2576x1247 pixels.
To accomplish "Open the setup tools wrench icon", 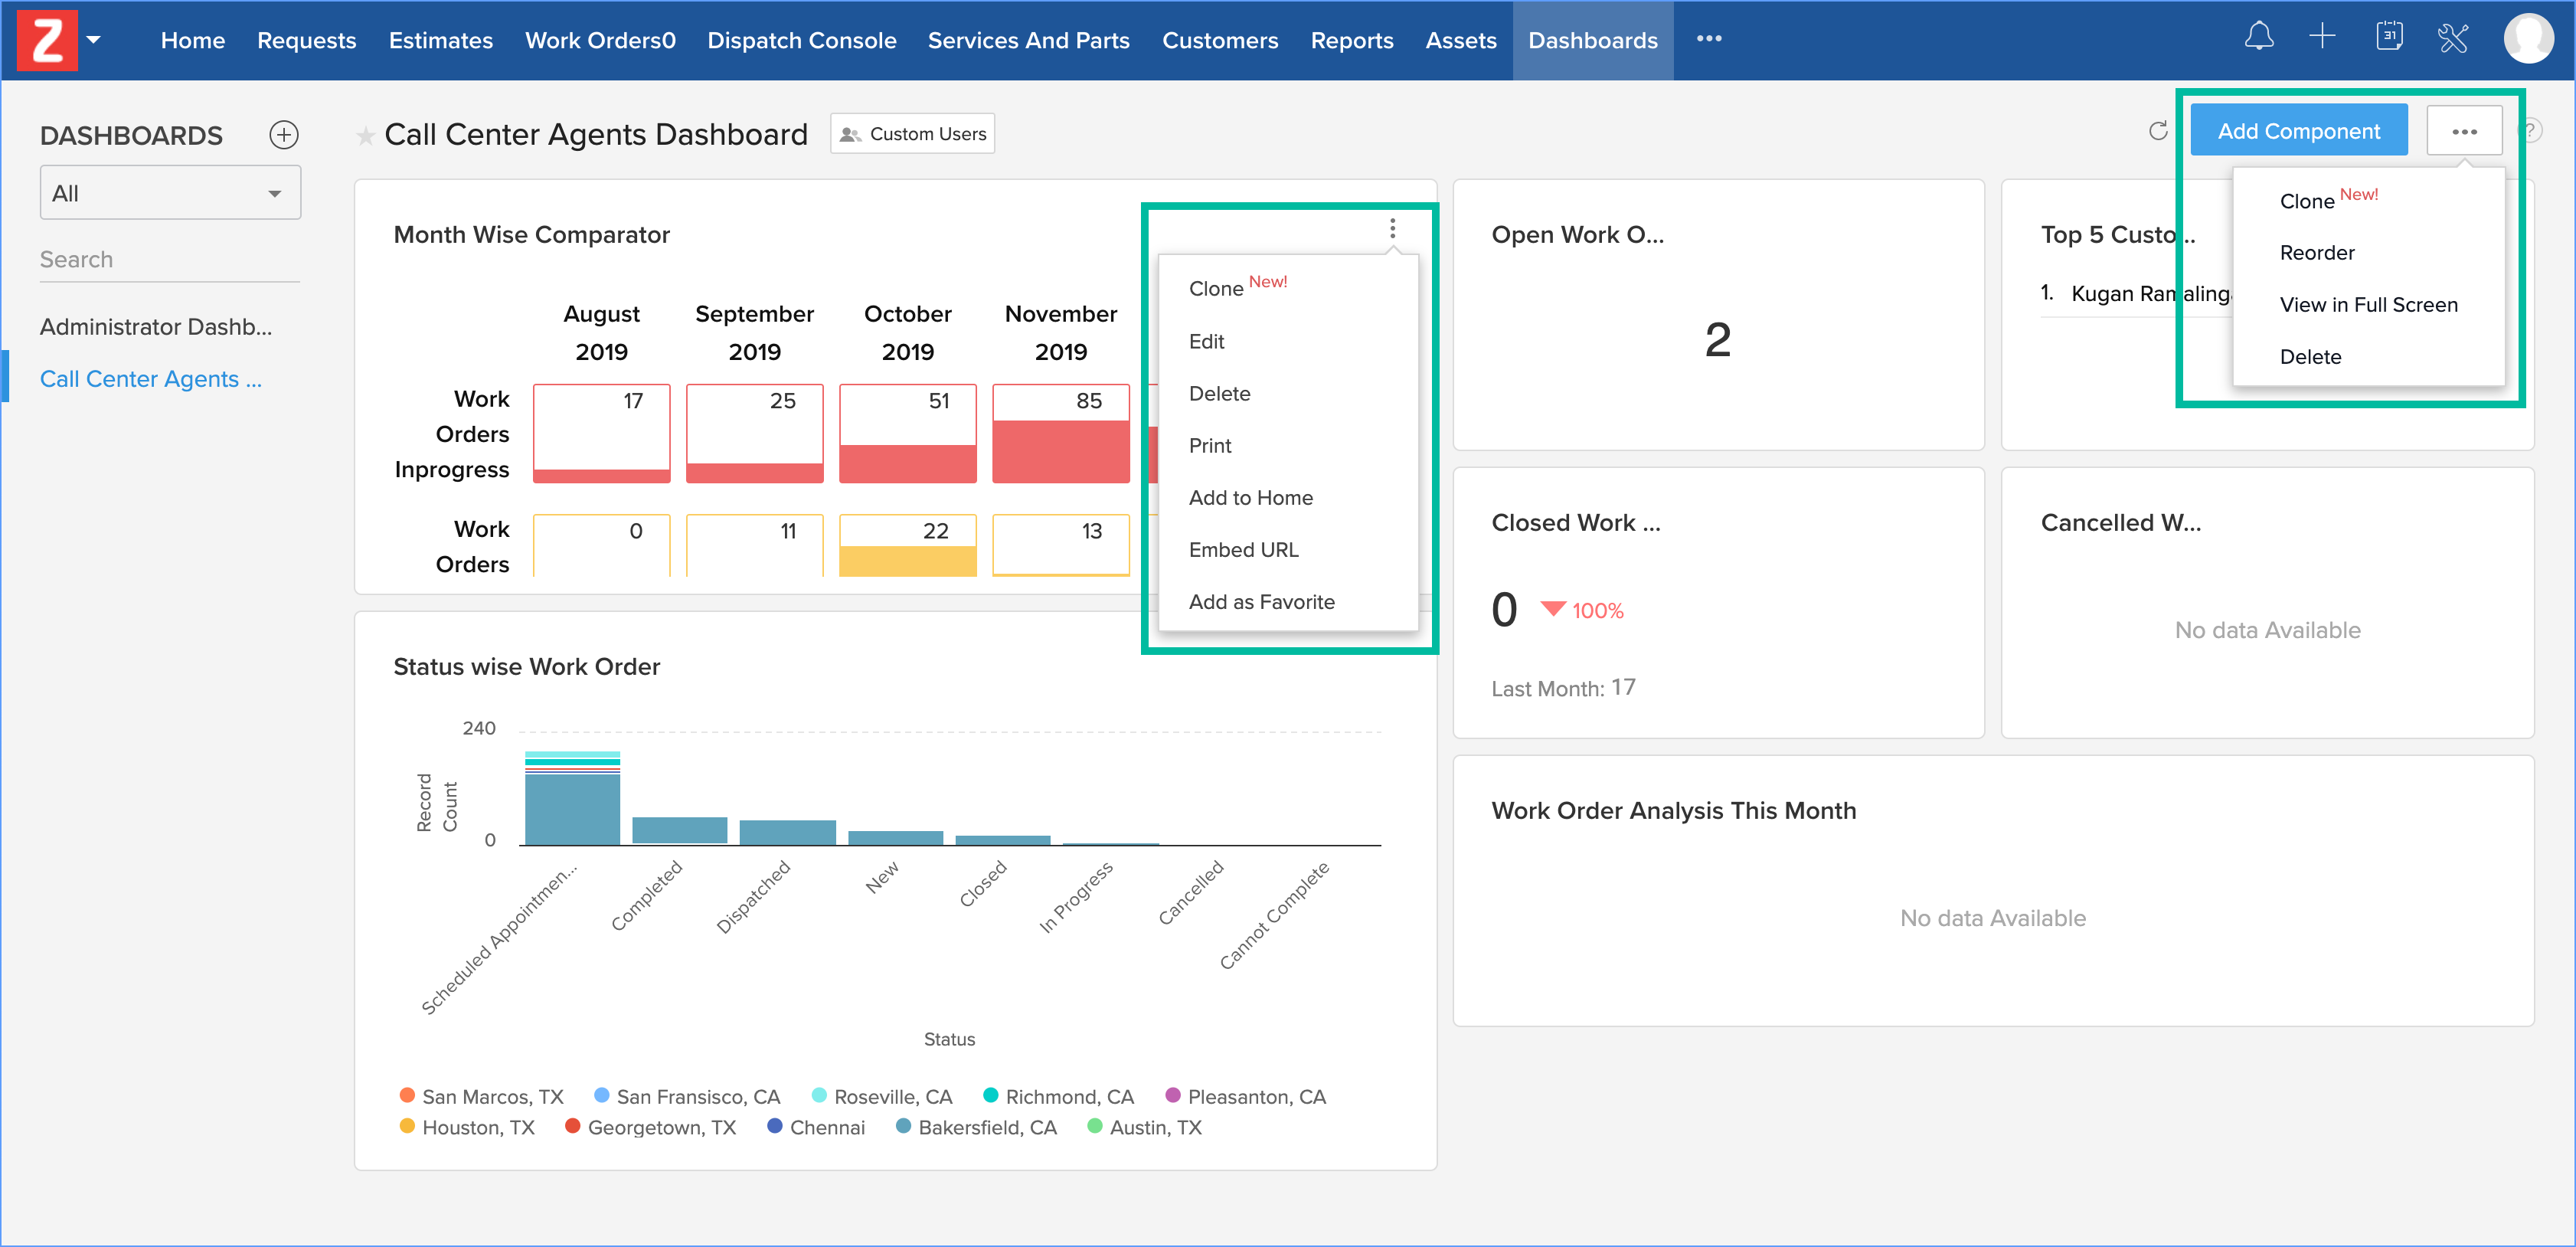I will tap(2453, 38).
